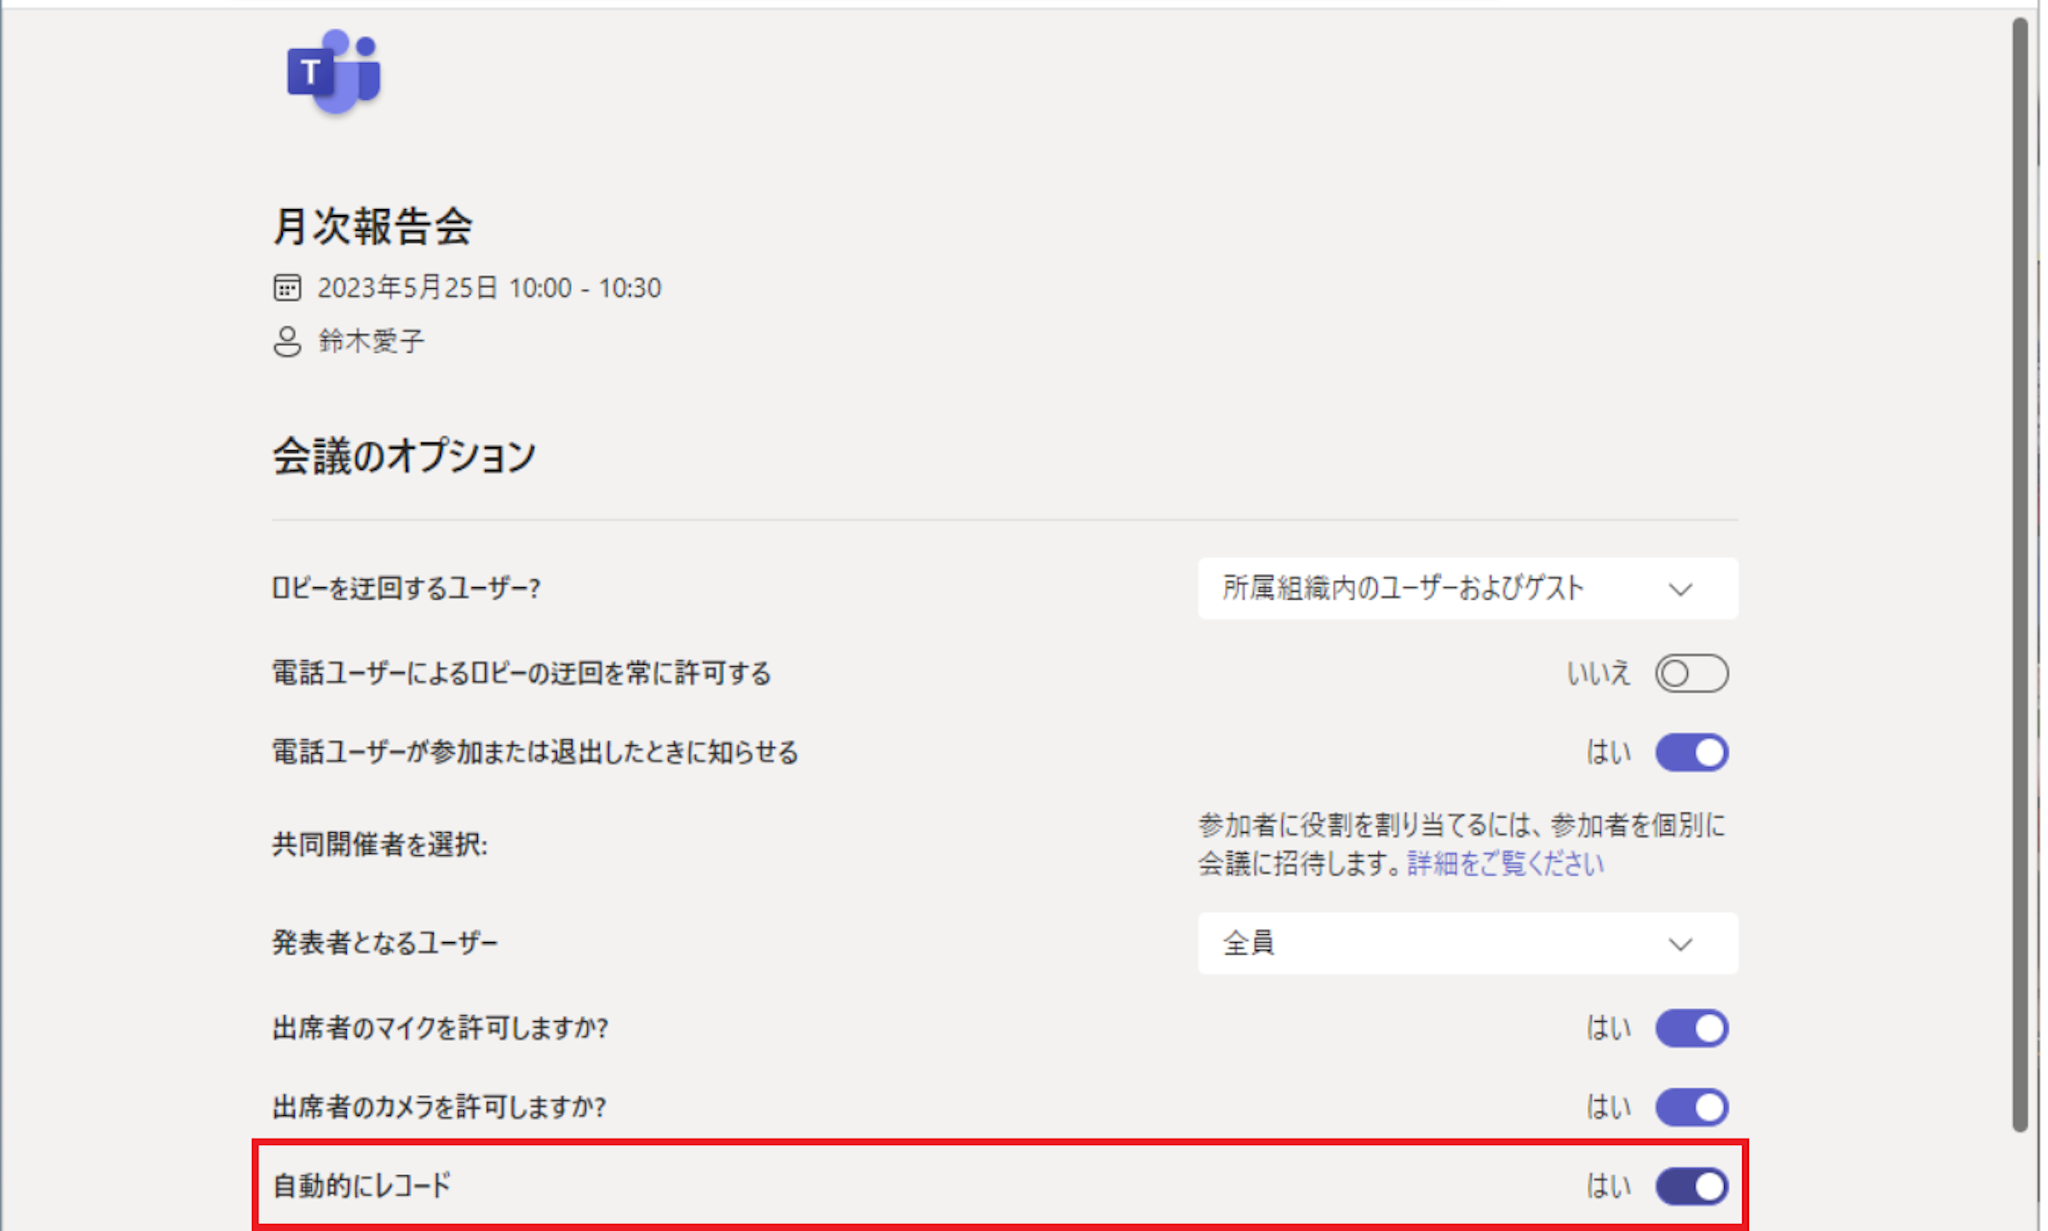Click the 月次報告会 meeting title

point(372,226)
